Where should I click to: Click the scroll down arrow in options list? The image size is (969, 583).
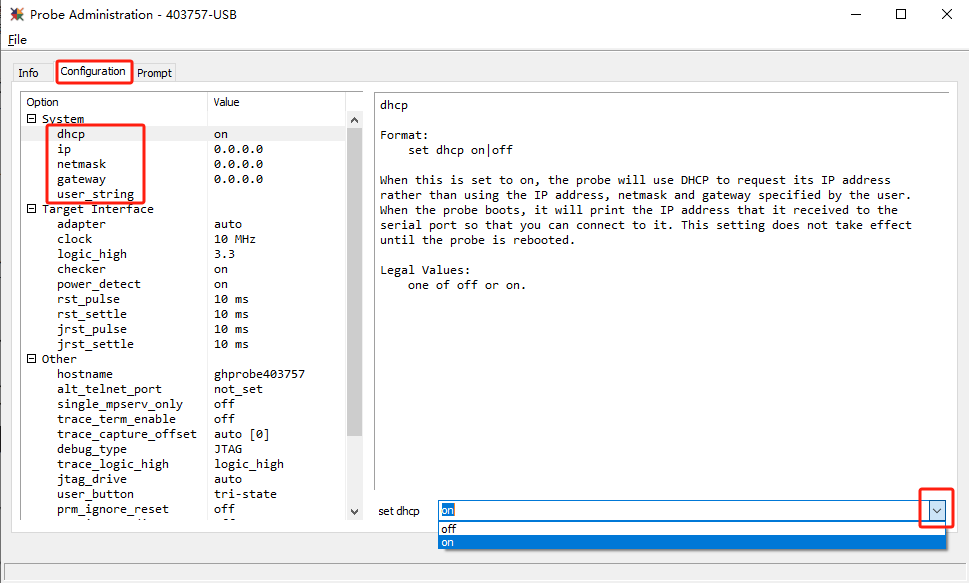pyautogui.click(x=354, y=511)
